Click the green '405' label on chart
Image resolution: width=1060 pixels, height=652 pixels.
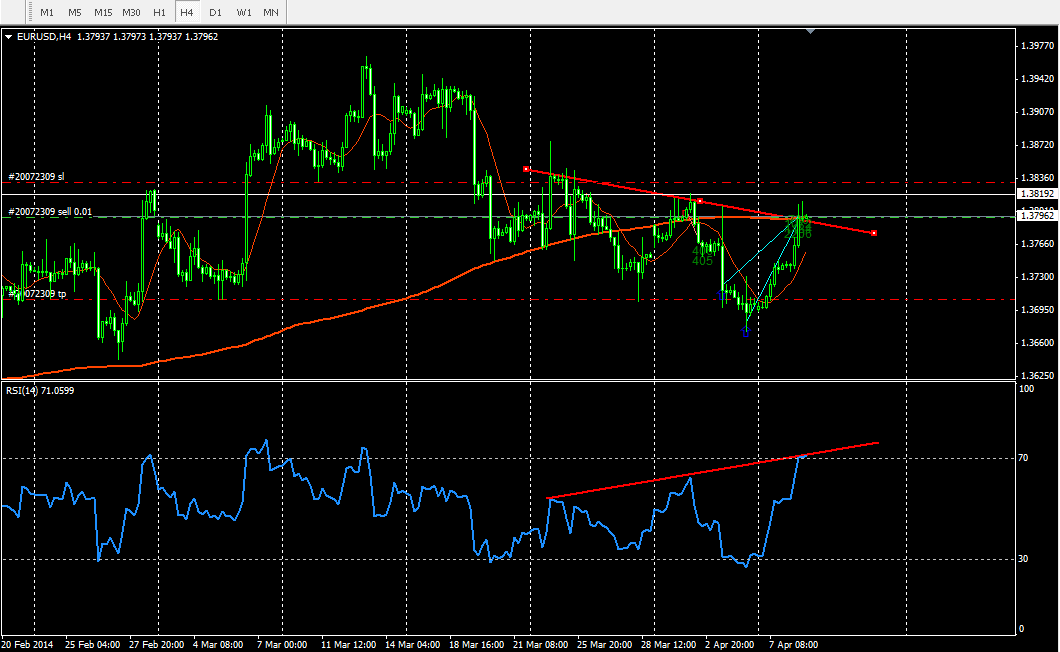point(702,261)
